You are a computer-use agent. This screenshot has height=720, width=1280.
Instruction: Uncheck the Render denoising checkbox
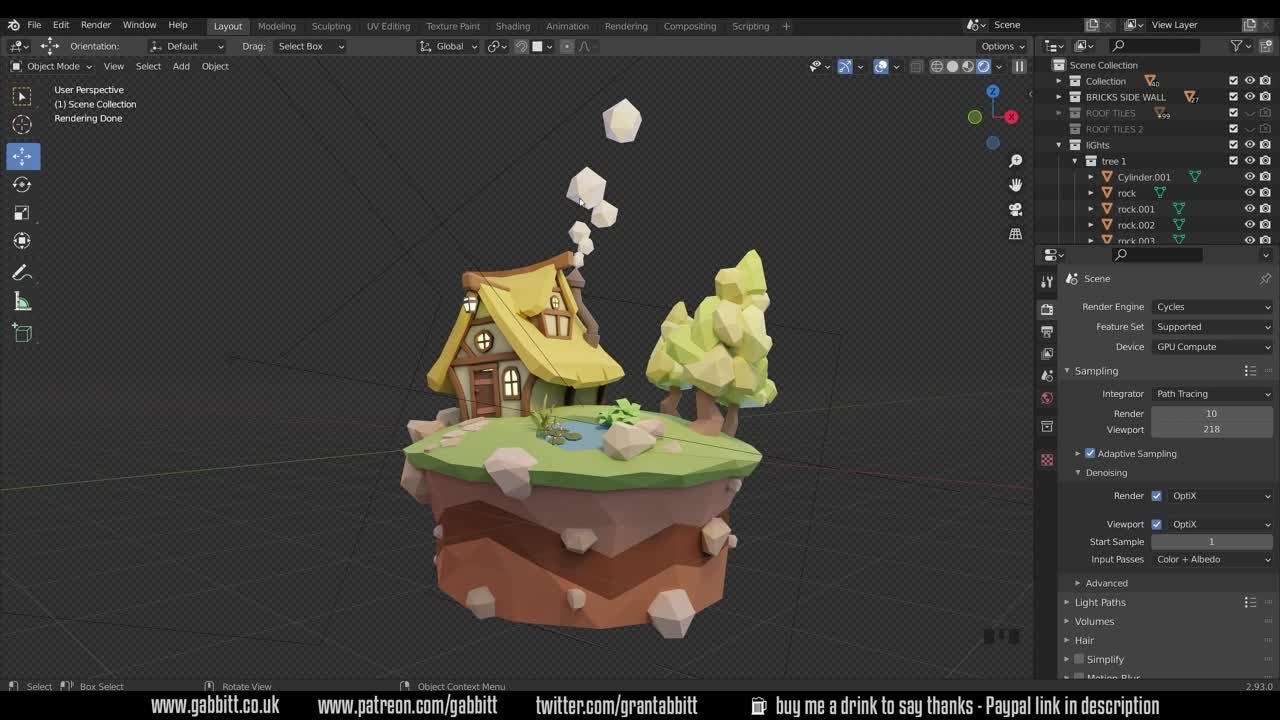tap(1156, 495)
